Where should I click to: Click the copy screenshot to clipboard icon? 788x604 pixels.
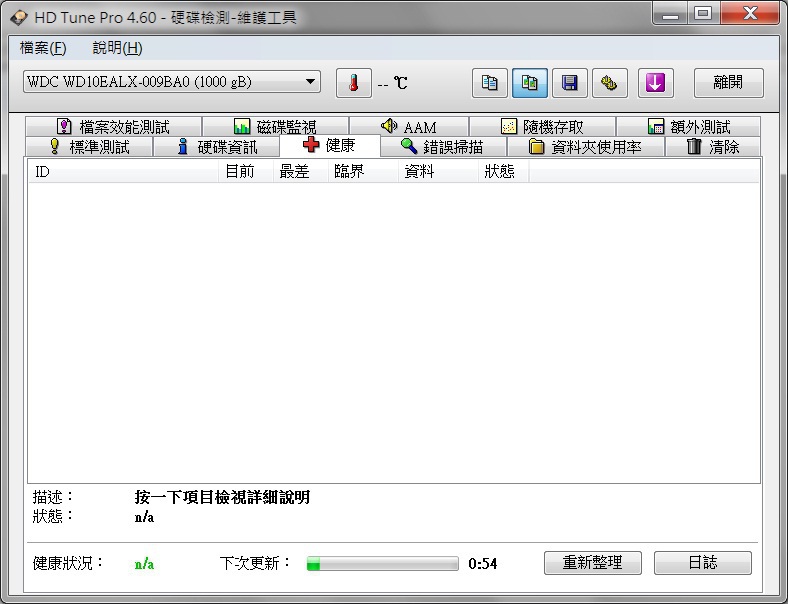[530, 83]
